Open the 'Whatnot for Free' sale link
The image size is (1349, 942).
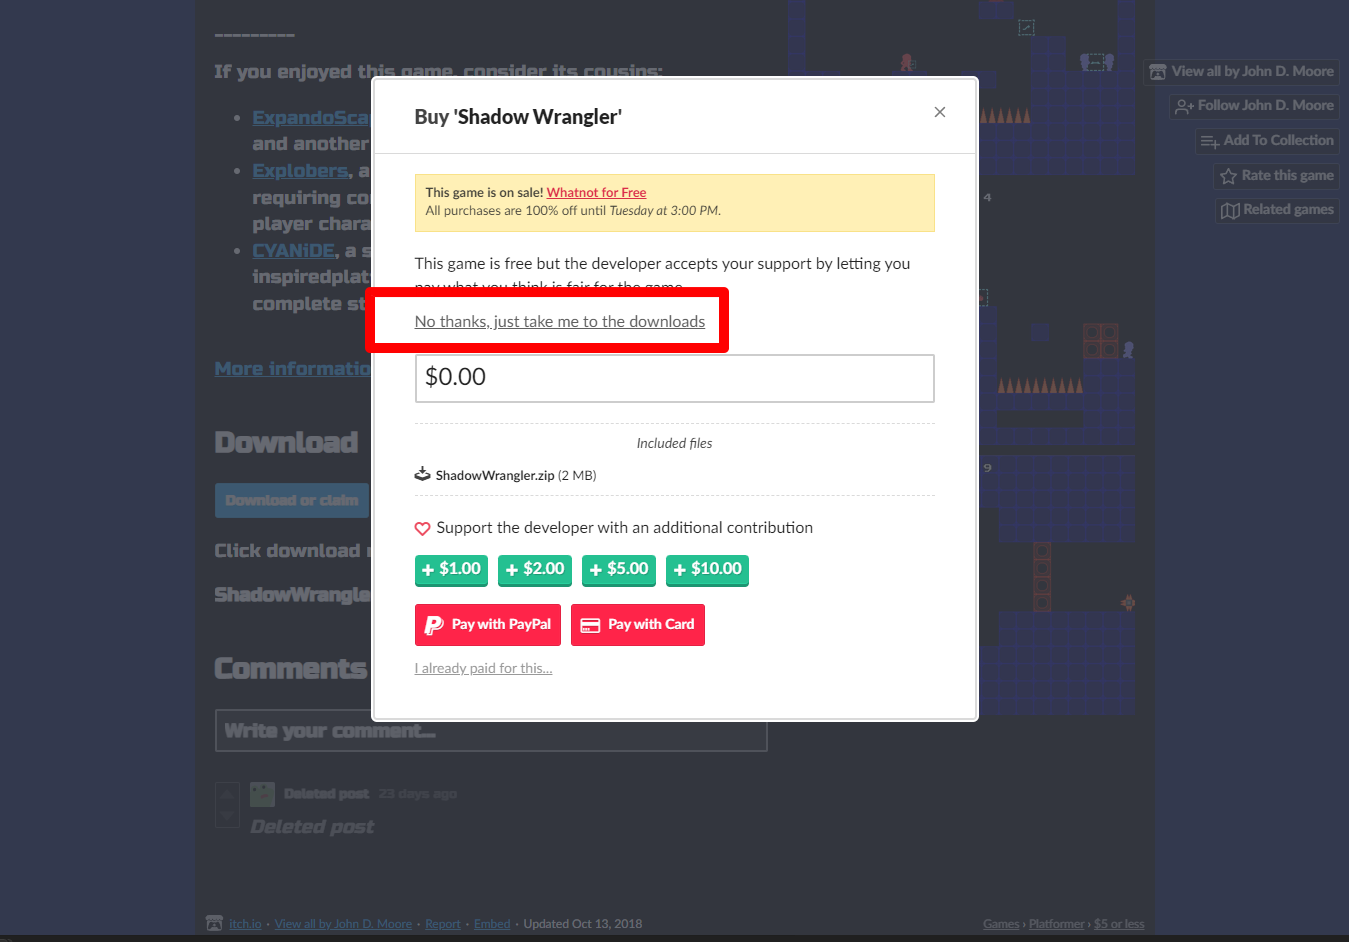596,192
